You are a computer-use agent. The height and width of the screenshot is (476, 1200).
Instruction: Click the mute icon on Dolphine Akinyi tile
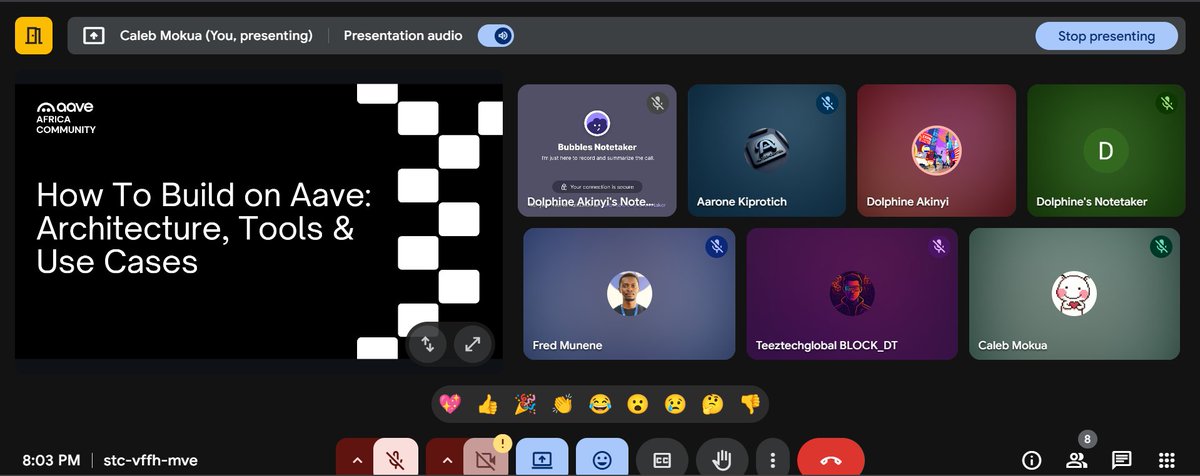coord(997,103)
